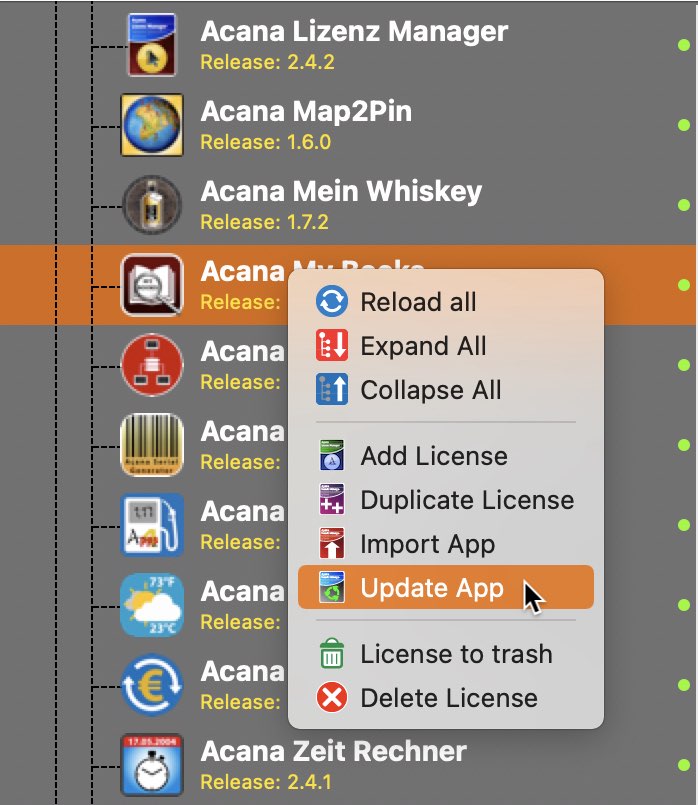Click the Acana Mein Whiskey bottle icon
Viewport: 698px width, 805px height.
coord(151,205)
